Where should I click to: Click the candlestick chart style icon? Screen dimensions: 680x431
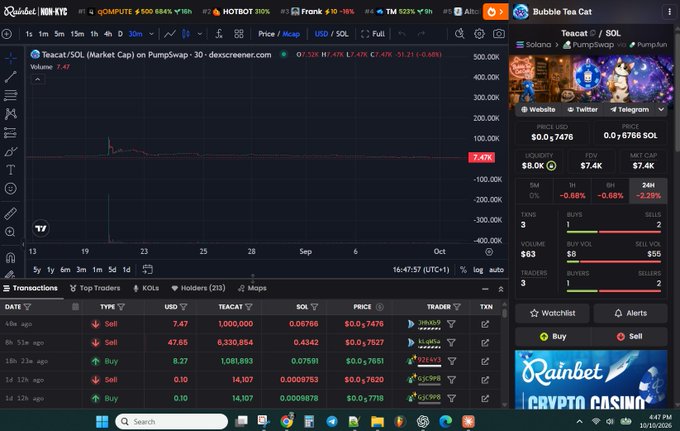click(x=186, y=34)
